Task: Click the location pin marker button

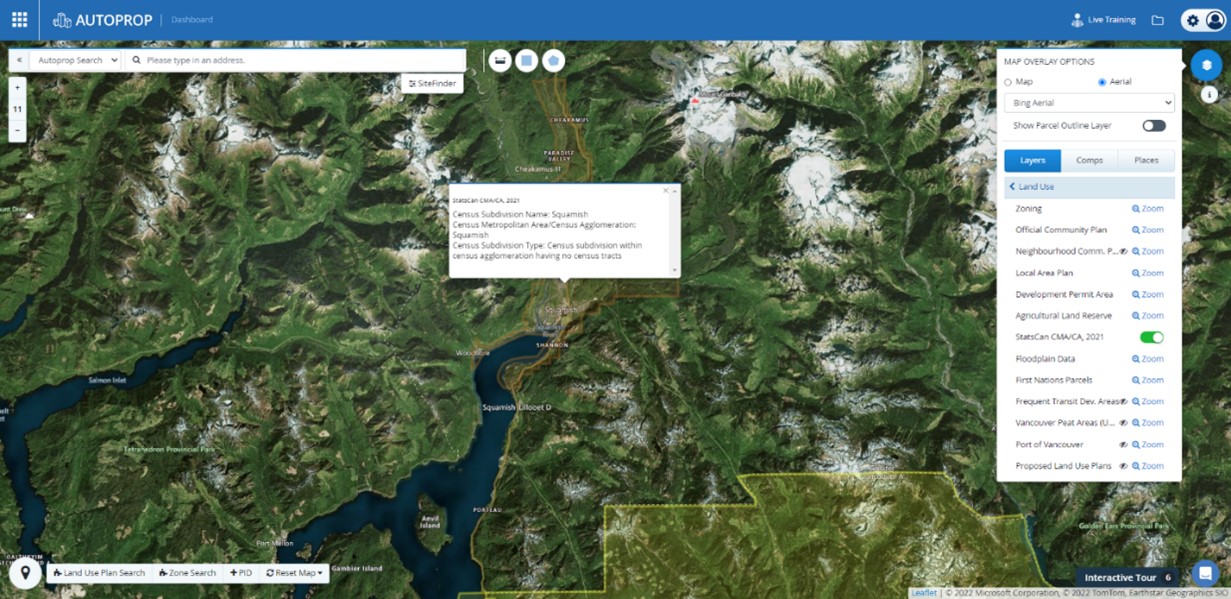Action: tap(25, 573)
